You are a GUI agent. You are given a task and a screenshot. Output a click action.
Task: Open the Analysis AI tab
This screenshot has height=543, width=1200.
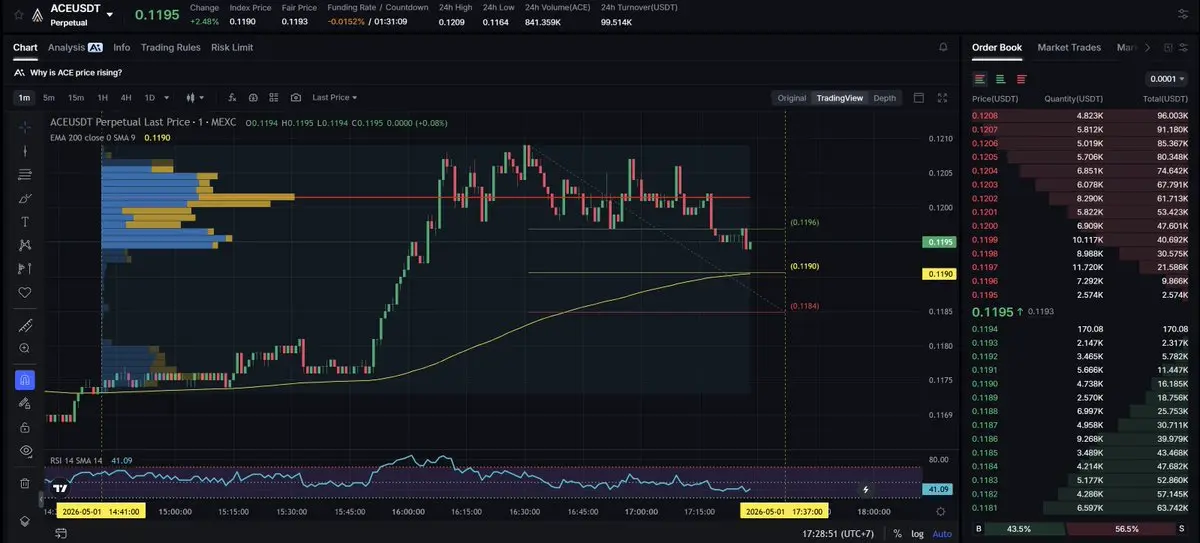pyautogui.click(x=75, y=47)
